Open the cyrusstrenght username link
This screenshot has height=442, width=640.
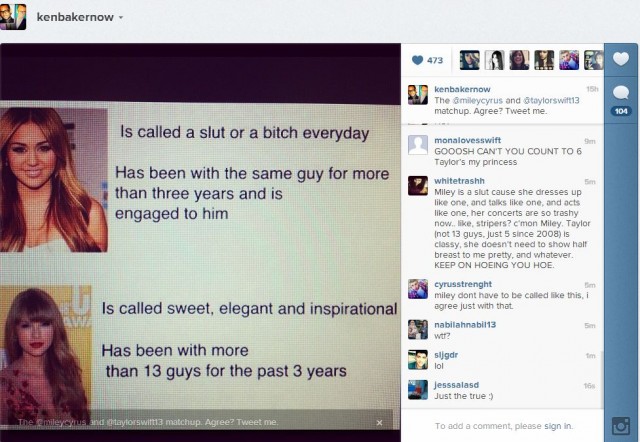[466, 285]
